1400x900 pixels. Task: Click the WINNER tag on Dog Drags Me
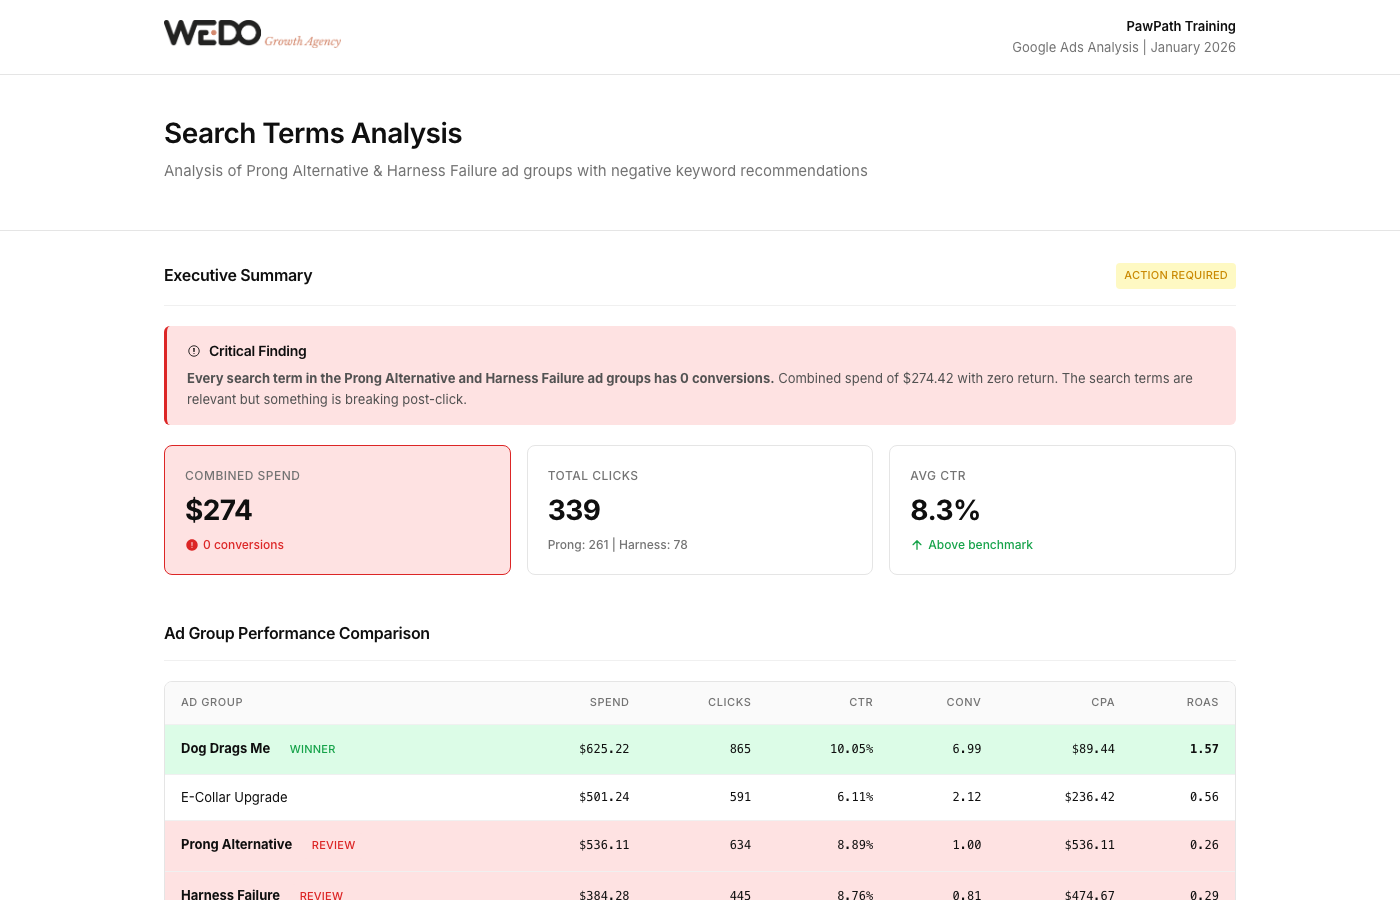[312, 749]
